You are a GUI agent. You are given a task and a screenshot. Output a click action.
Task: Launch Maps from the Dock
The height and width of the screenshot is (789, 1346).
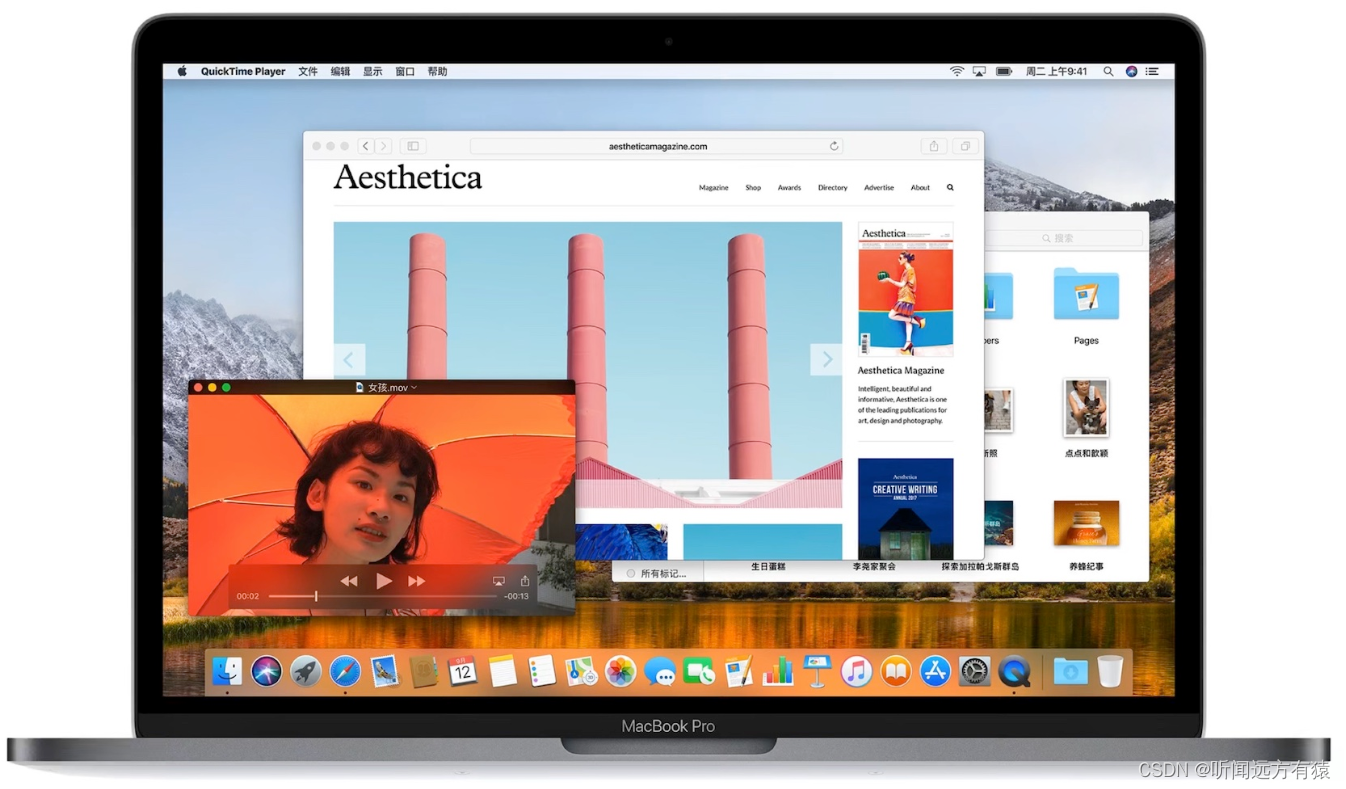point(581,670)
